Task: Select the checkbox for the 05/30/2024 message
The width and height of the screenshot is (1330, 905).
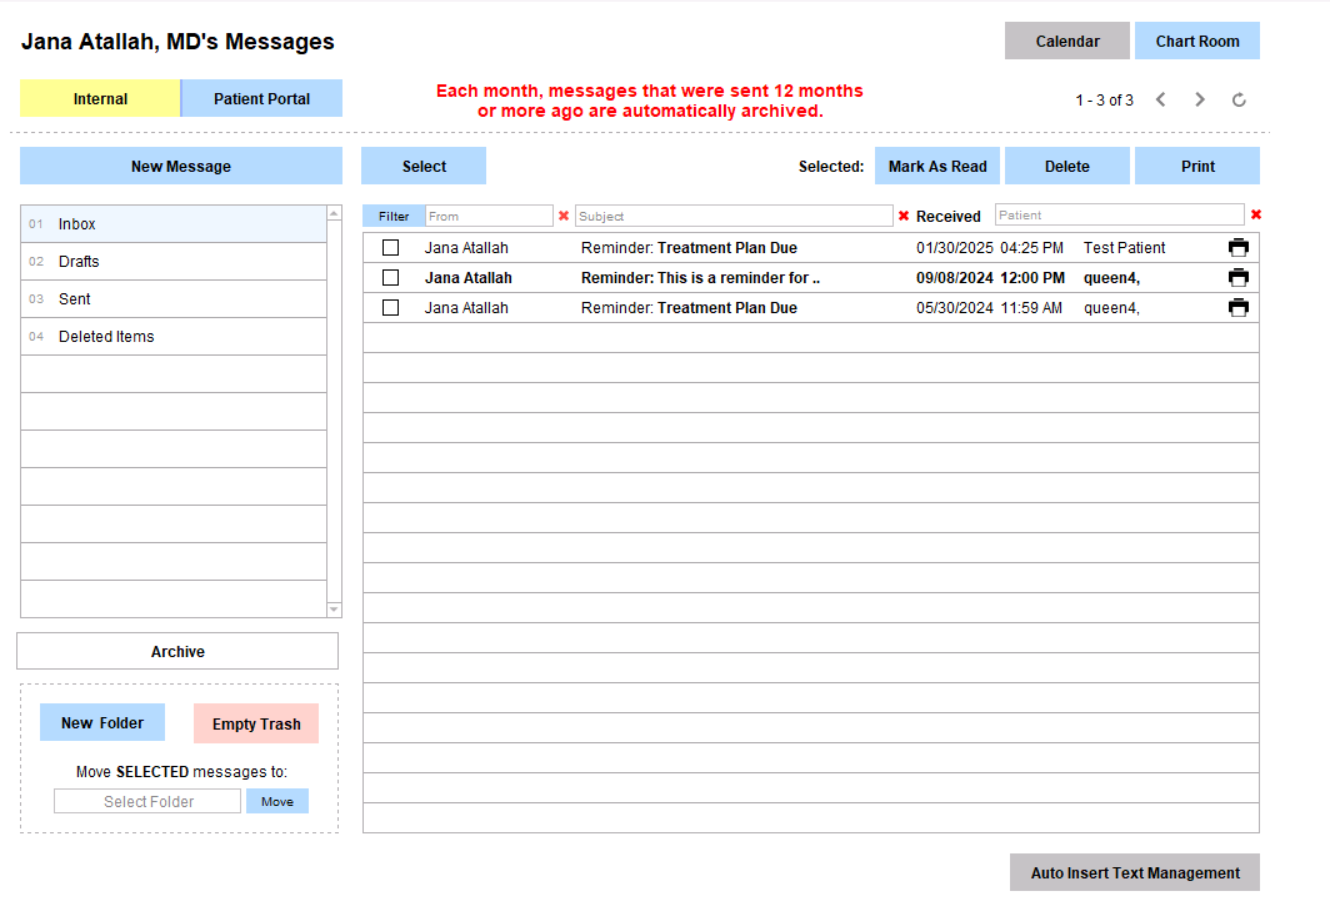Action: [x=391, y=308]
